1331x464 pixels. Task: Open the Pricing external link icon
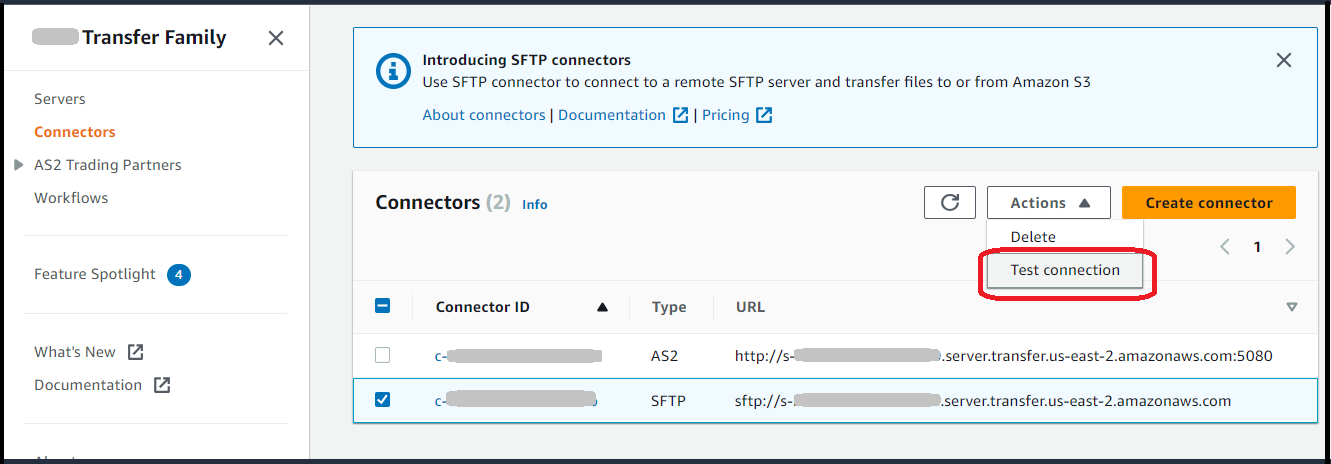point(764,115)
